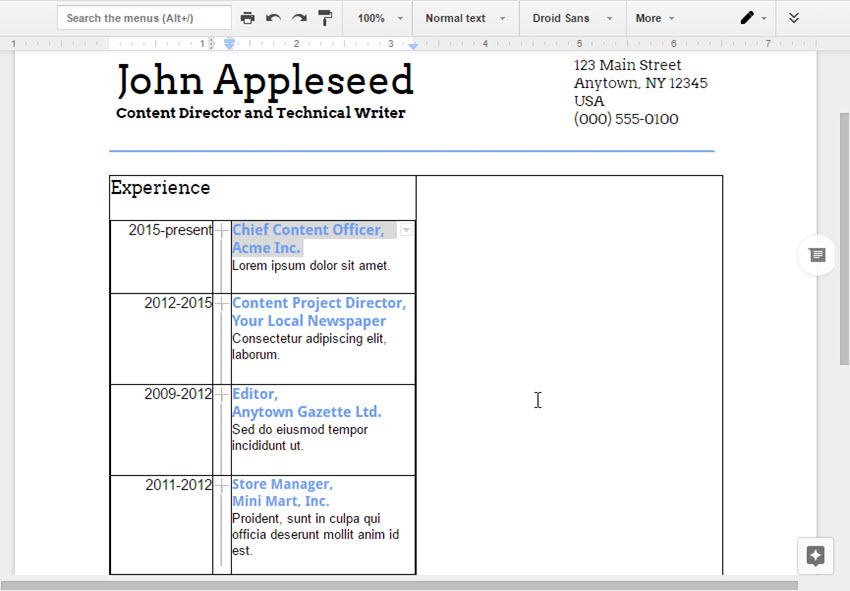The width and height of the screenshot is (850, 591).
Task: Click the Sed do eiusmod tempor description
Action: (300, 438)
